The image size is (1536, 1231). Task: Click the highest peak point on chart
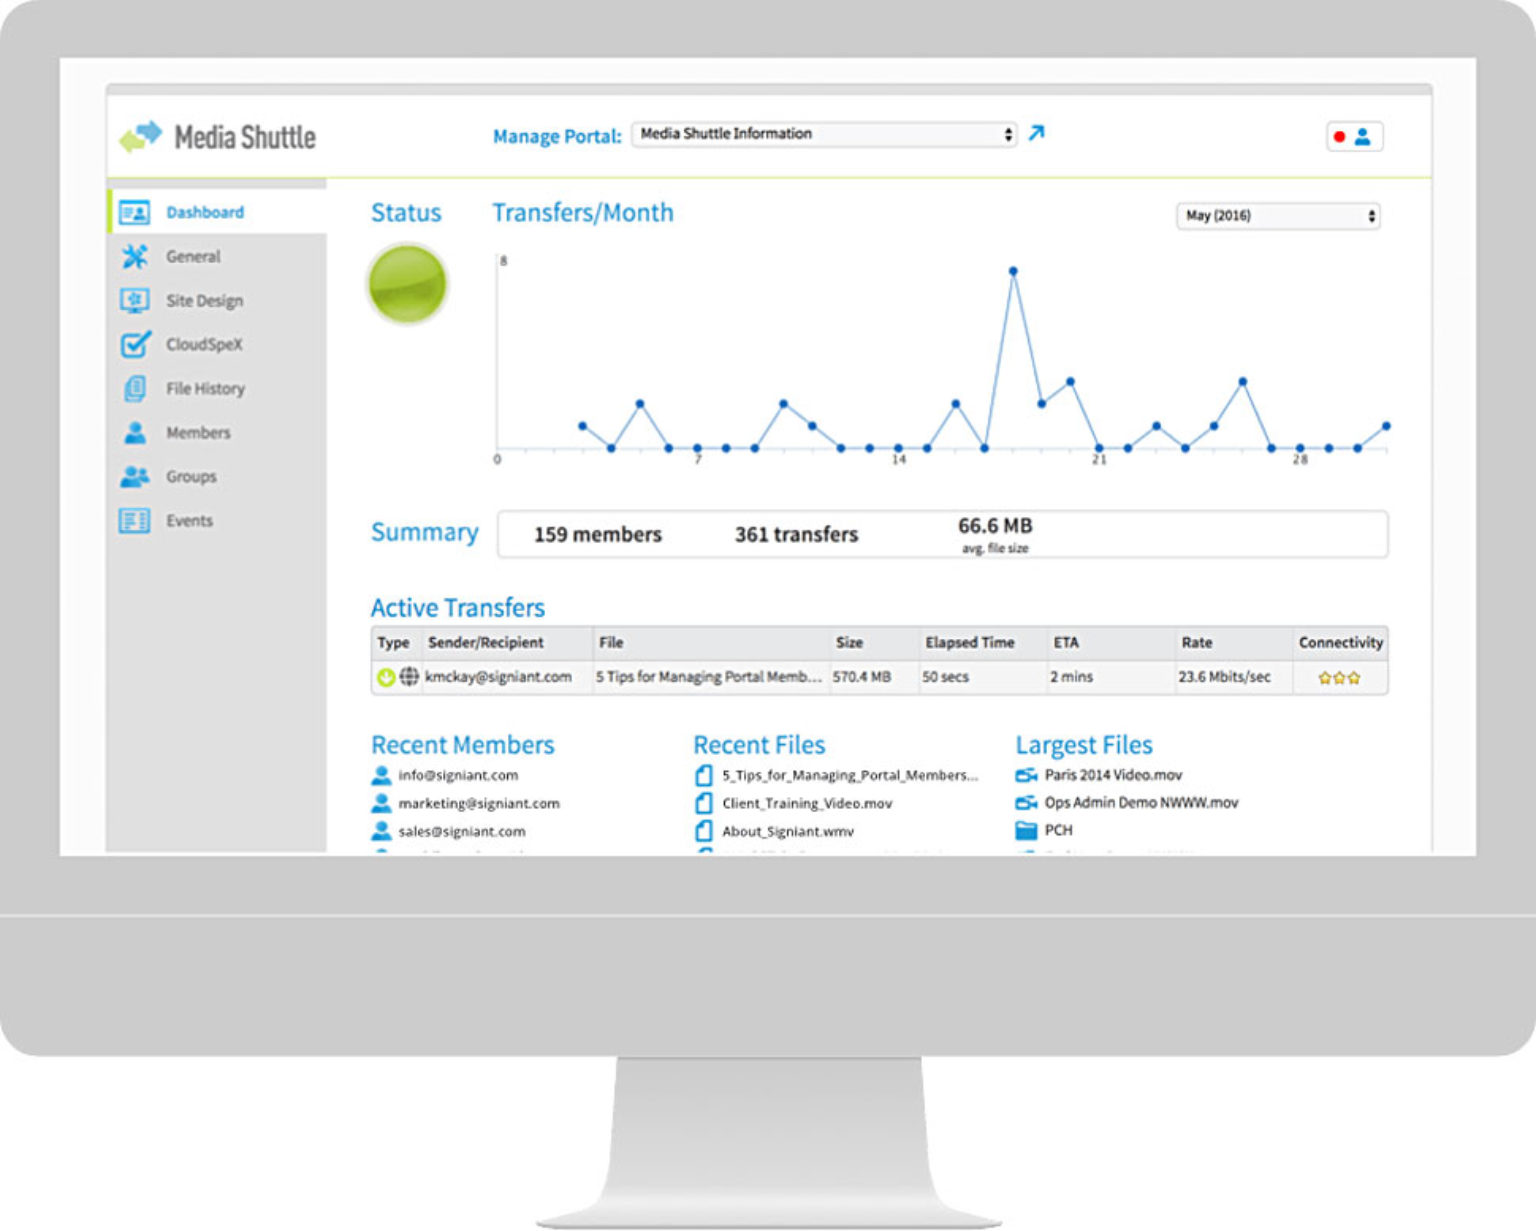(1013, 271)
